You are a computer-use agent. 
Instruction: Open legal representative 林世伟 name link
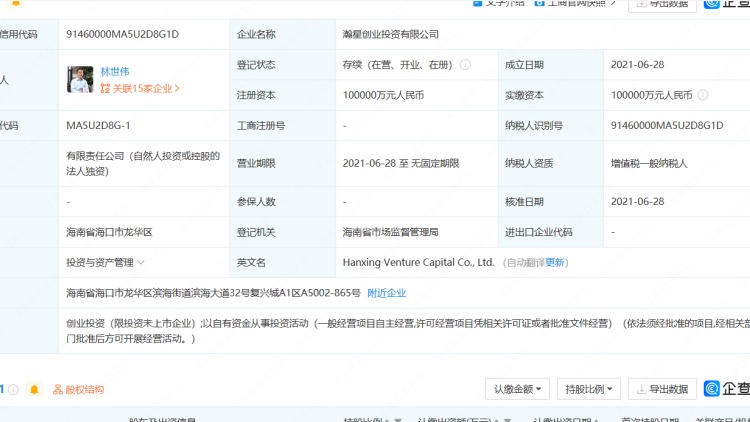coord(115,72)
